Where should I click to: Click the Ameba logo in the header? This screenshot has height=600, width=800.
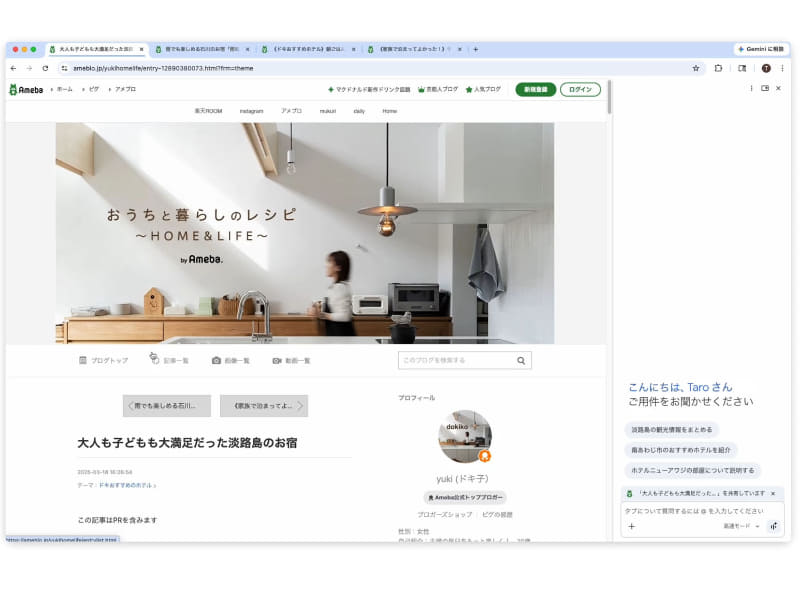[x=27, y=88]
